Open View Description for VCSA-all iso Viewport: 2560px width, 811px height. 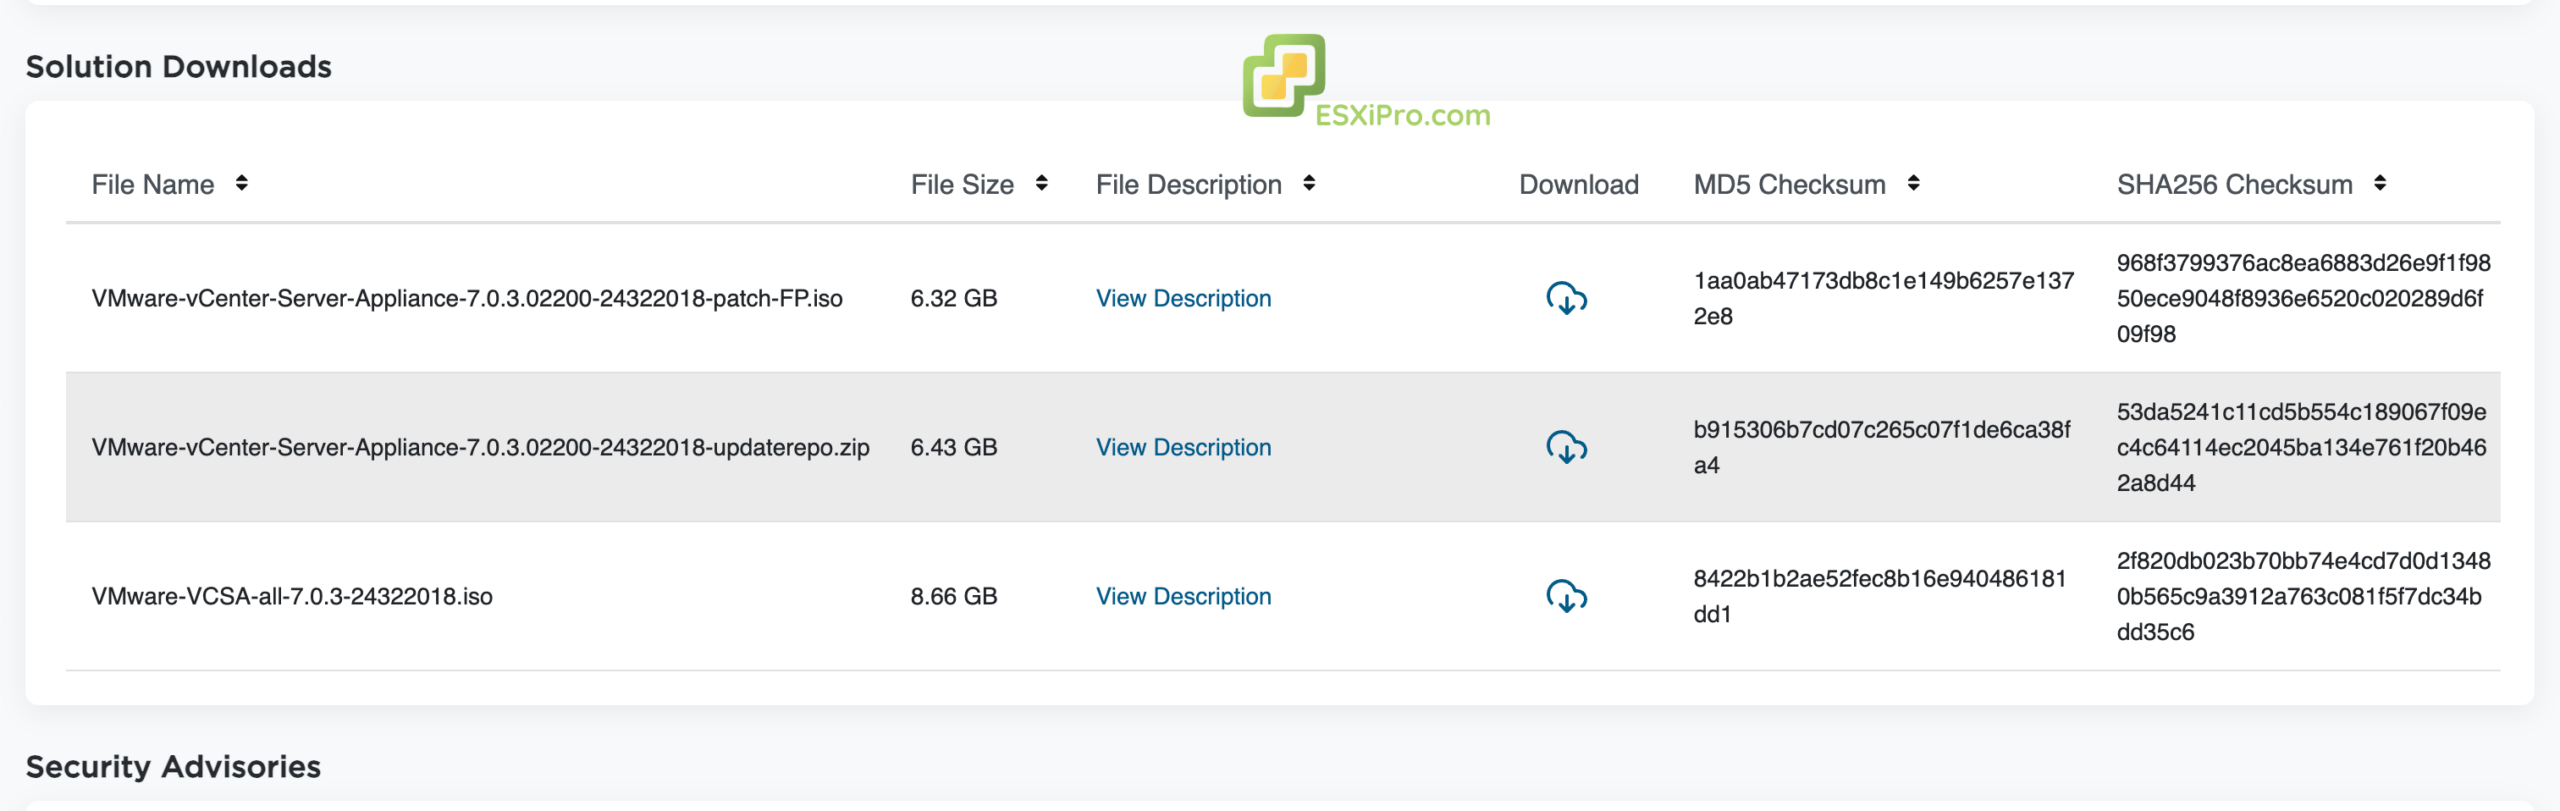pos(1183,596)
